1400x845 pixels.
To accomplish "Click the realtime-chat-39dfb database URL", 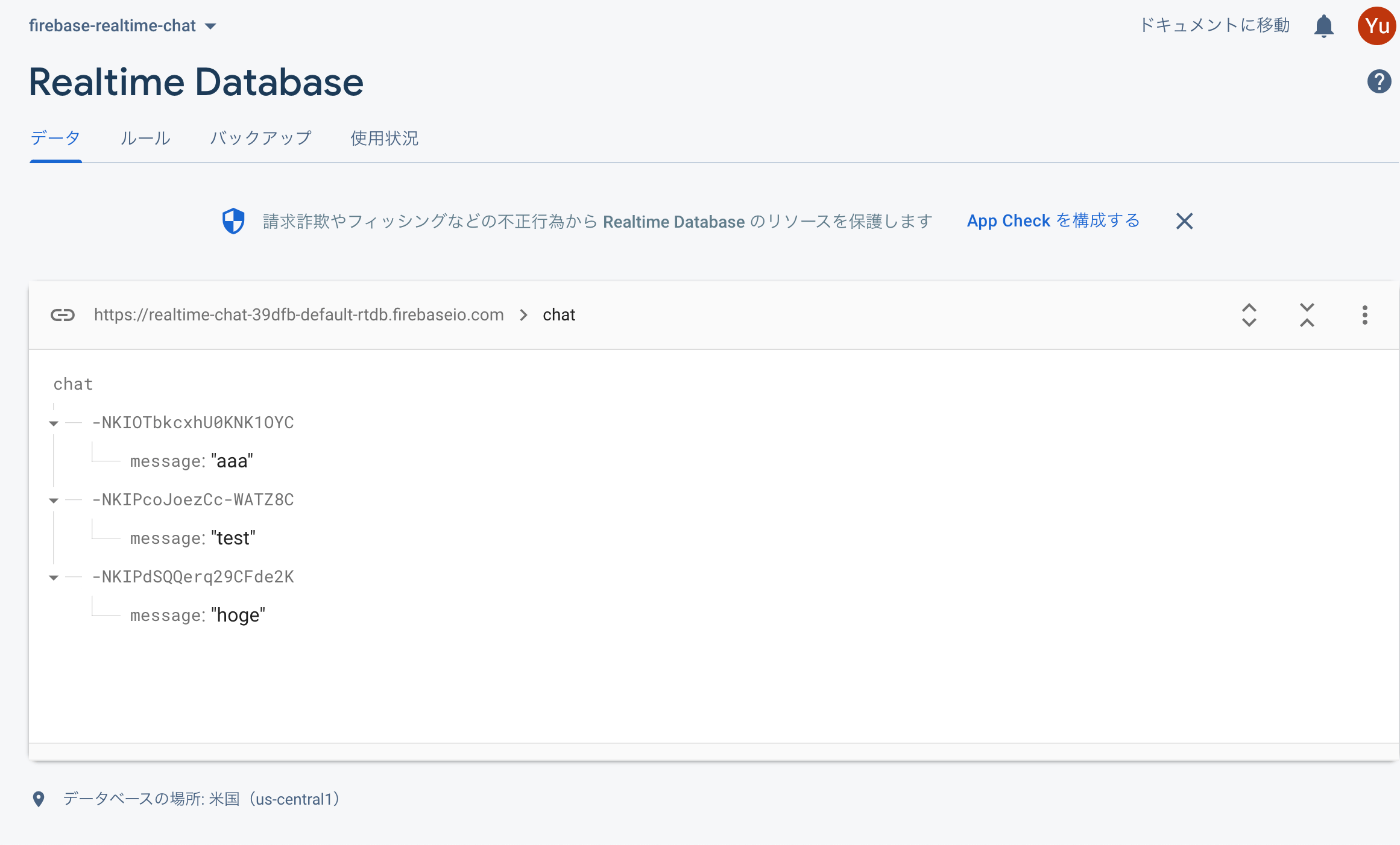I will tap(299, 315).
